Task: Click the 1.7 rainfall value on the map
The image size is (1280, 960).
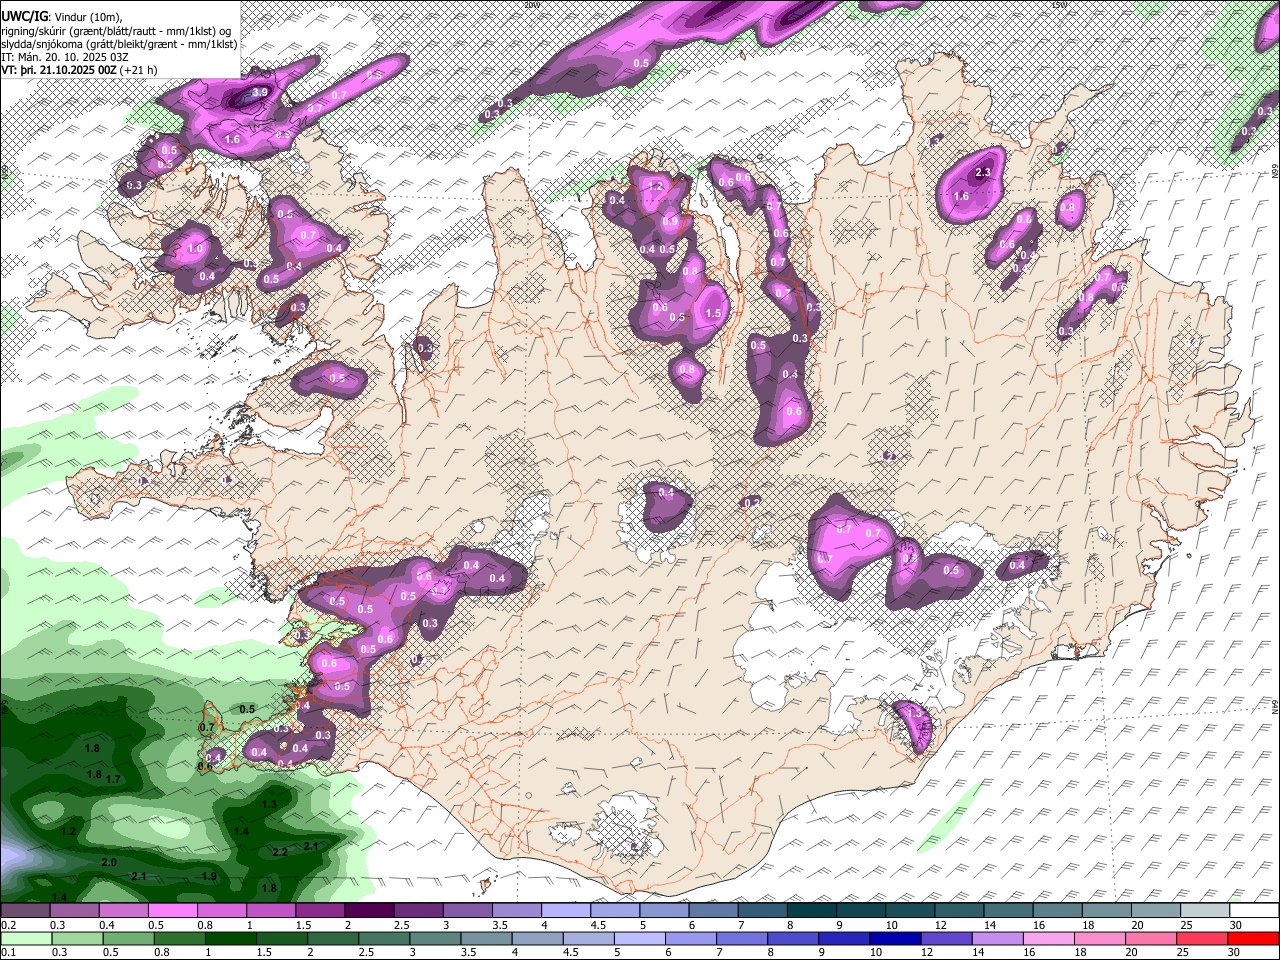Action: point(113,779)
